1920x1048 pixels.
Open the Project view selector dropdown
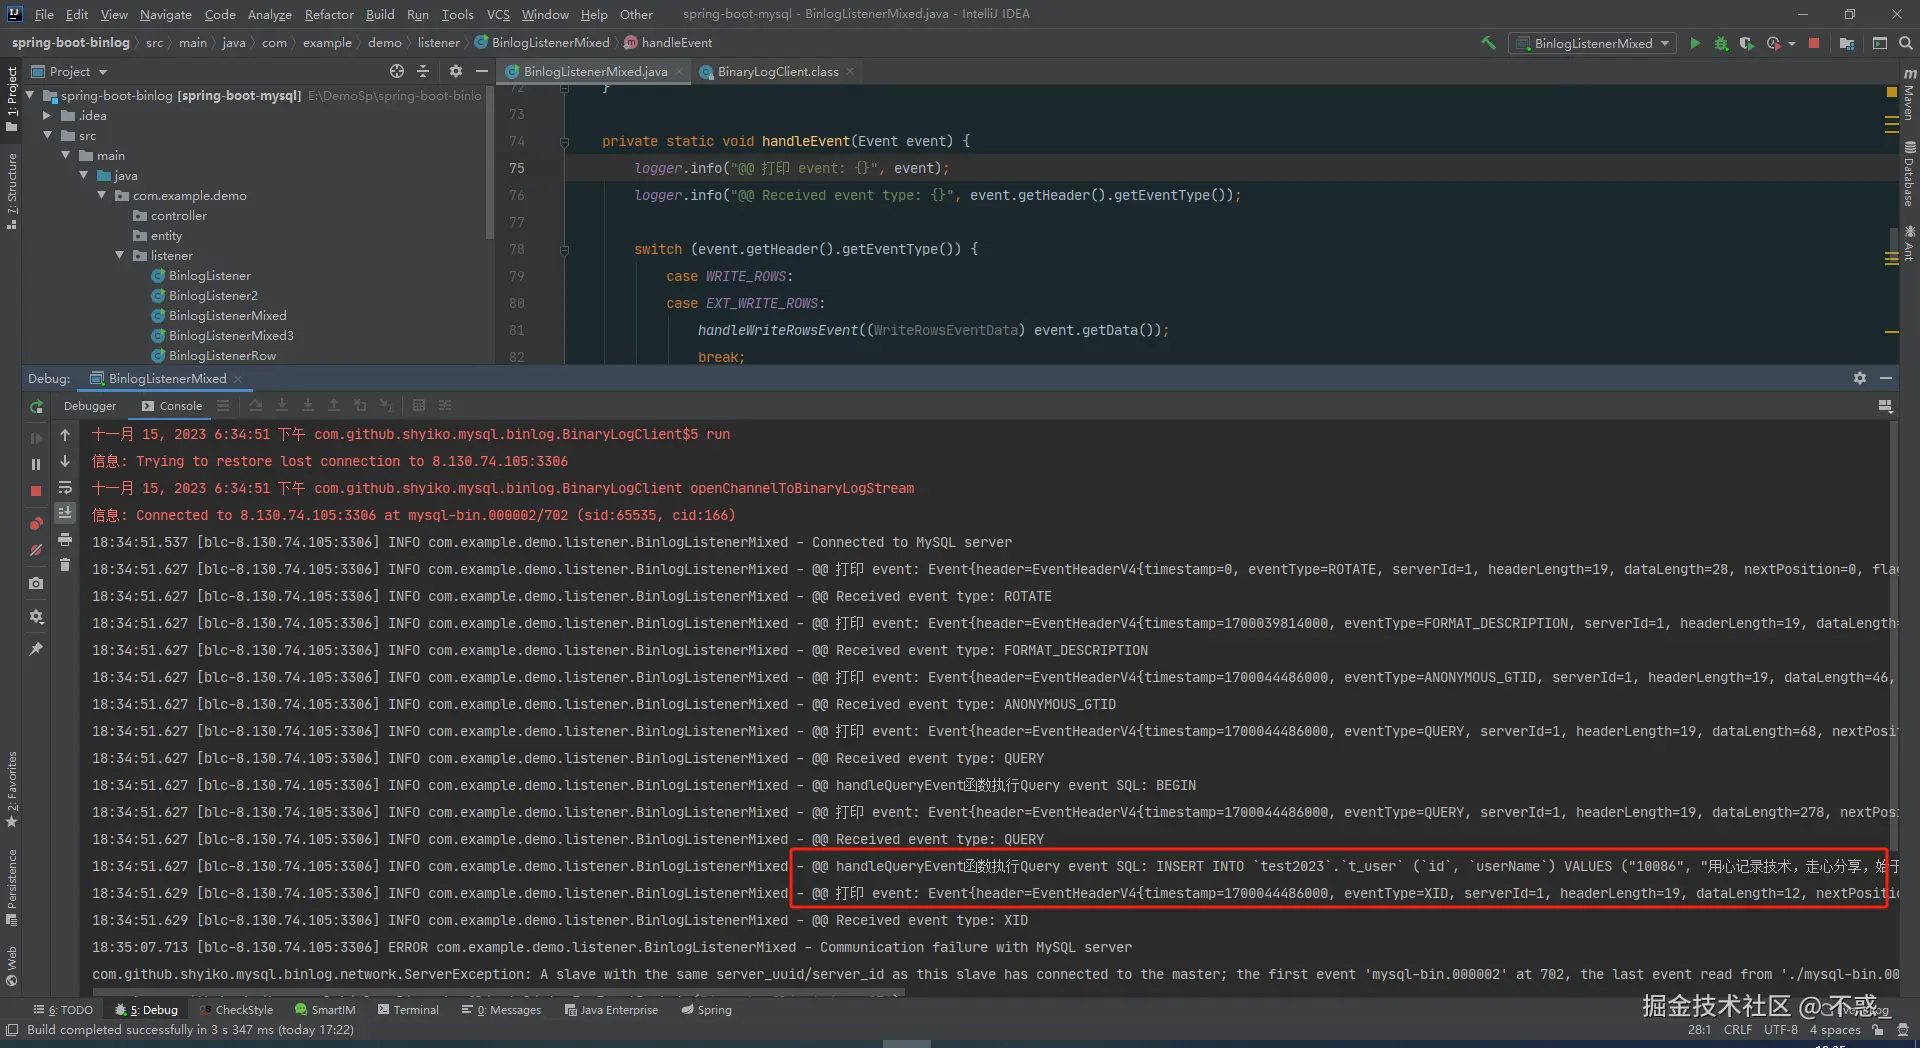pyautogui.click(x=70, y=71)
